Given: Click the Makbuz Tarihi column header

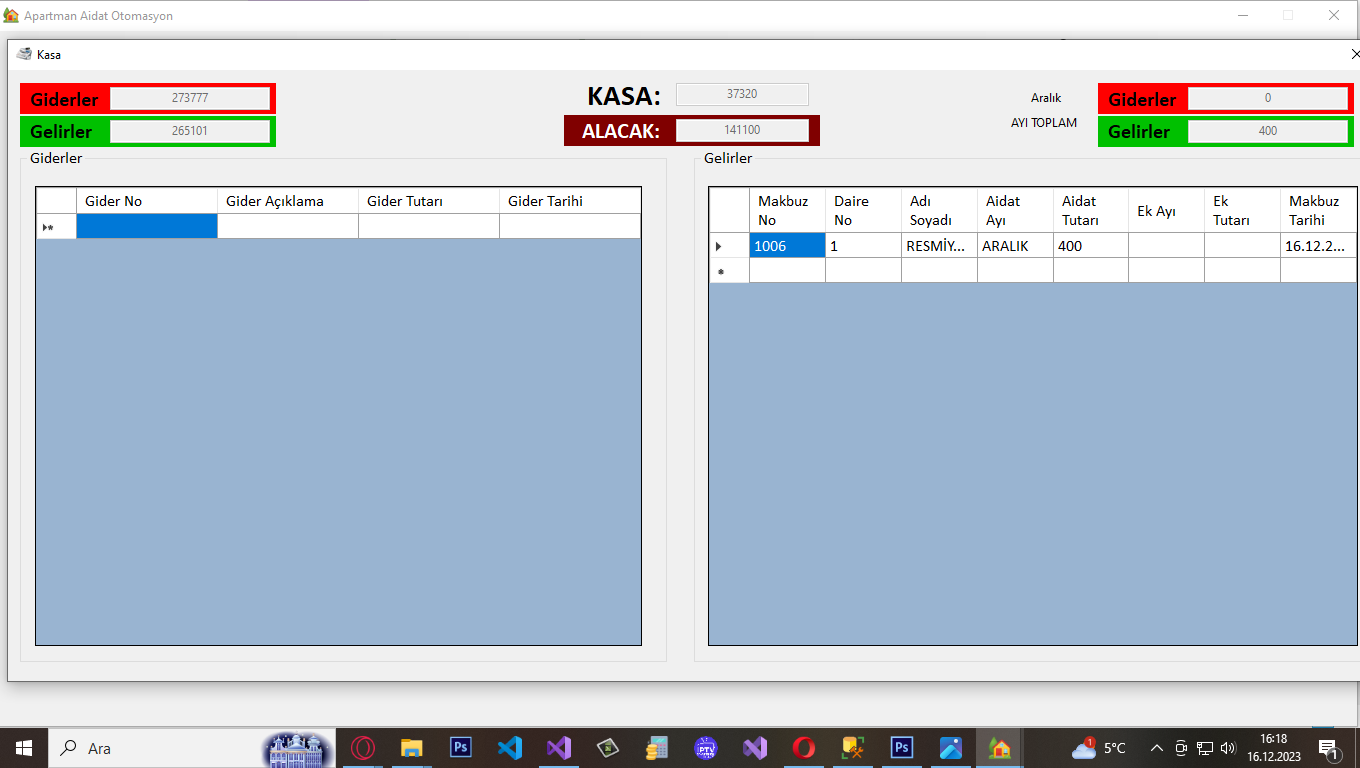Looking at the screenshot, I should coord(1317,210).
